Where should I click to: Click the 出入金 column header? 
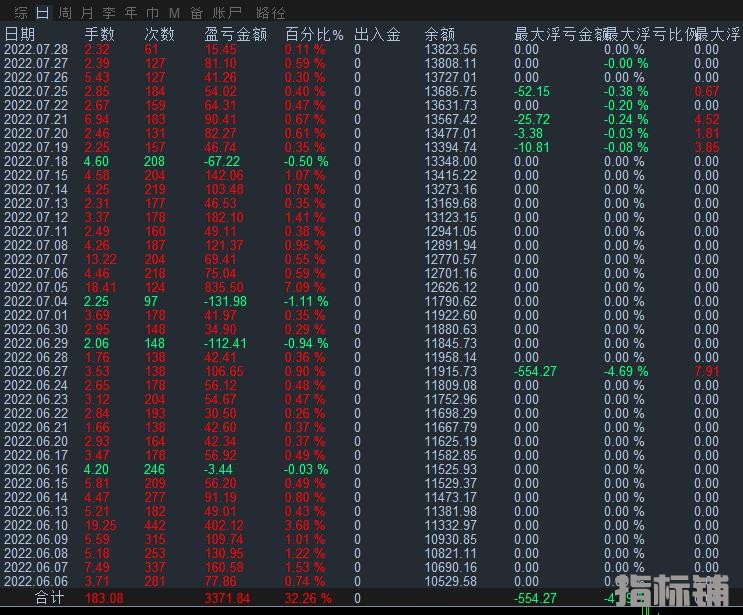(377, 34)
